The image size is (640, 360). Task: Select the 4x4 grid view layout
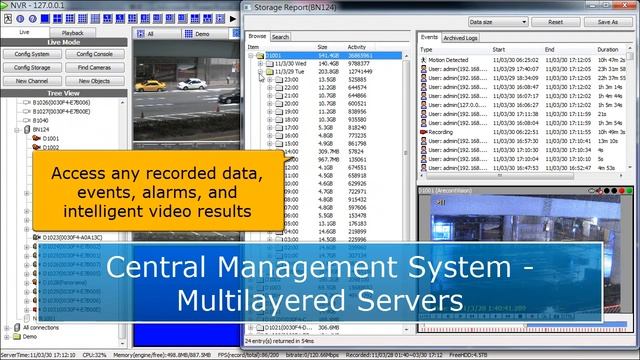tap(82, 18)
